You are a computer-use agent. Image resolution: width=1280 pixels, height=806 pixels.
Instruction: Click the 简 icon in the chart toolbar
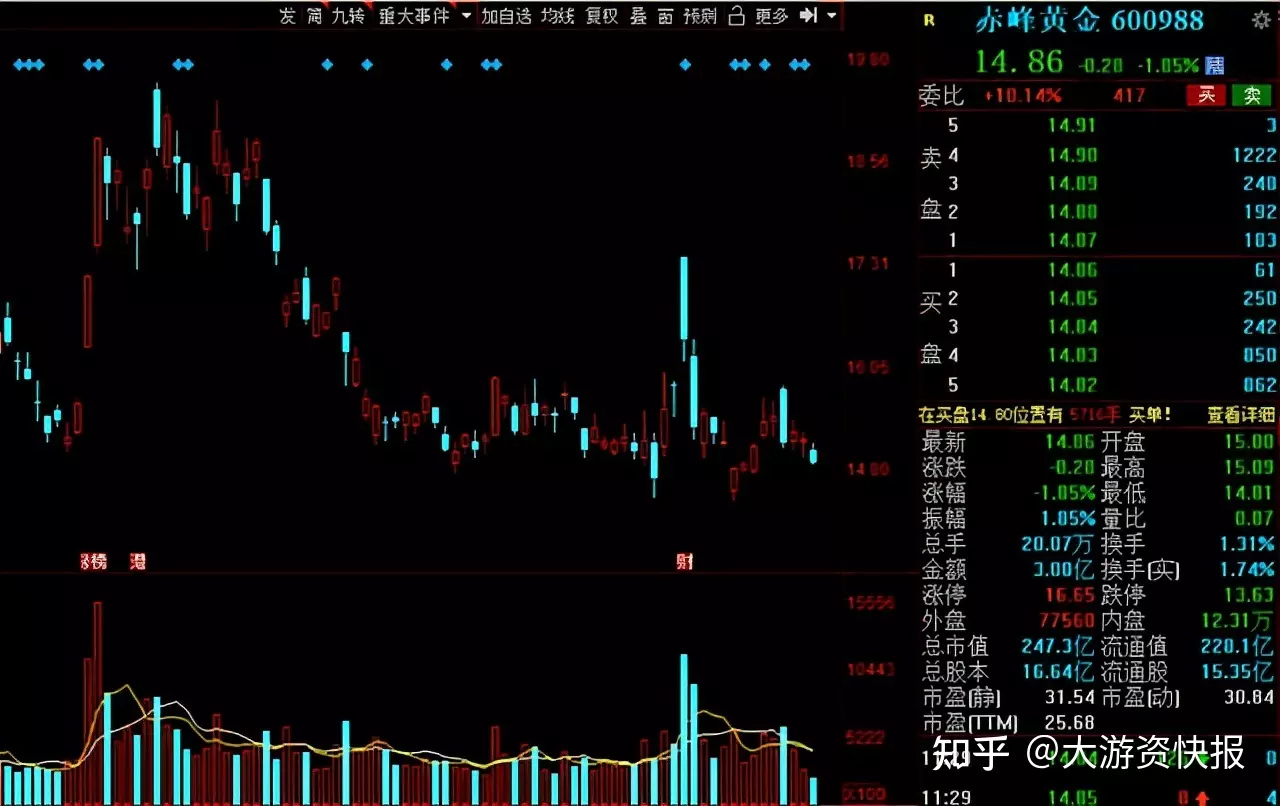point(314,16)
